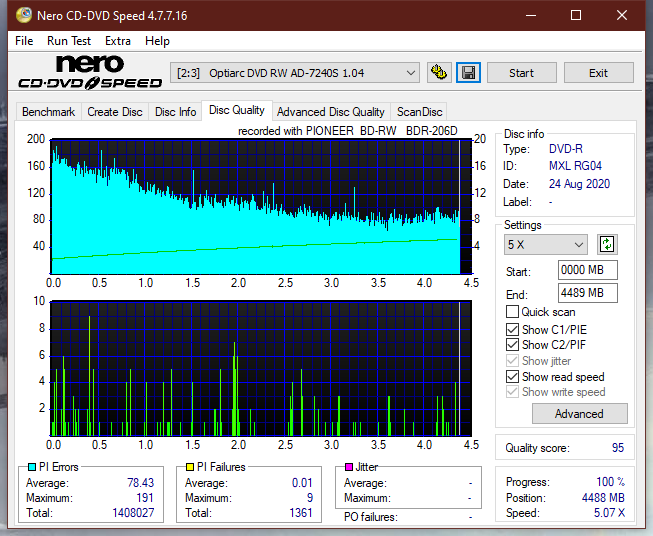Switch to the Create Disc tab
Image resolution: width=653 pixels, height=536 pixels.
tap(115, 112)
